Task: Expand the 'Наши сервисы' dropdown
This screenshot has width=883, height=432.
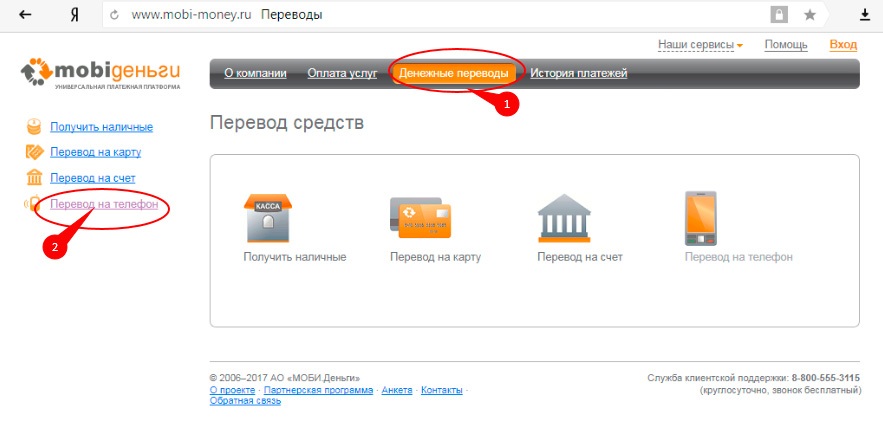Action: tap(700, 45)
